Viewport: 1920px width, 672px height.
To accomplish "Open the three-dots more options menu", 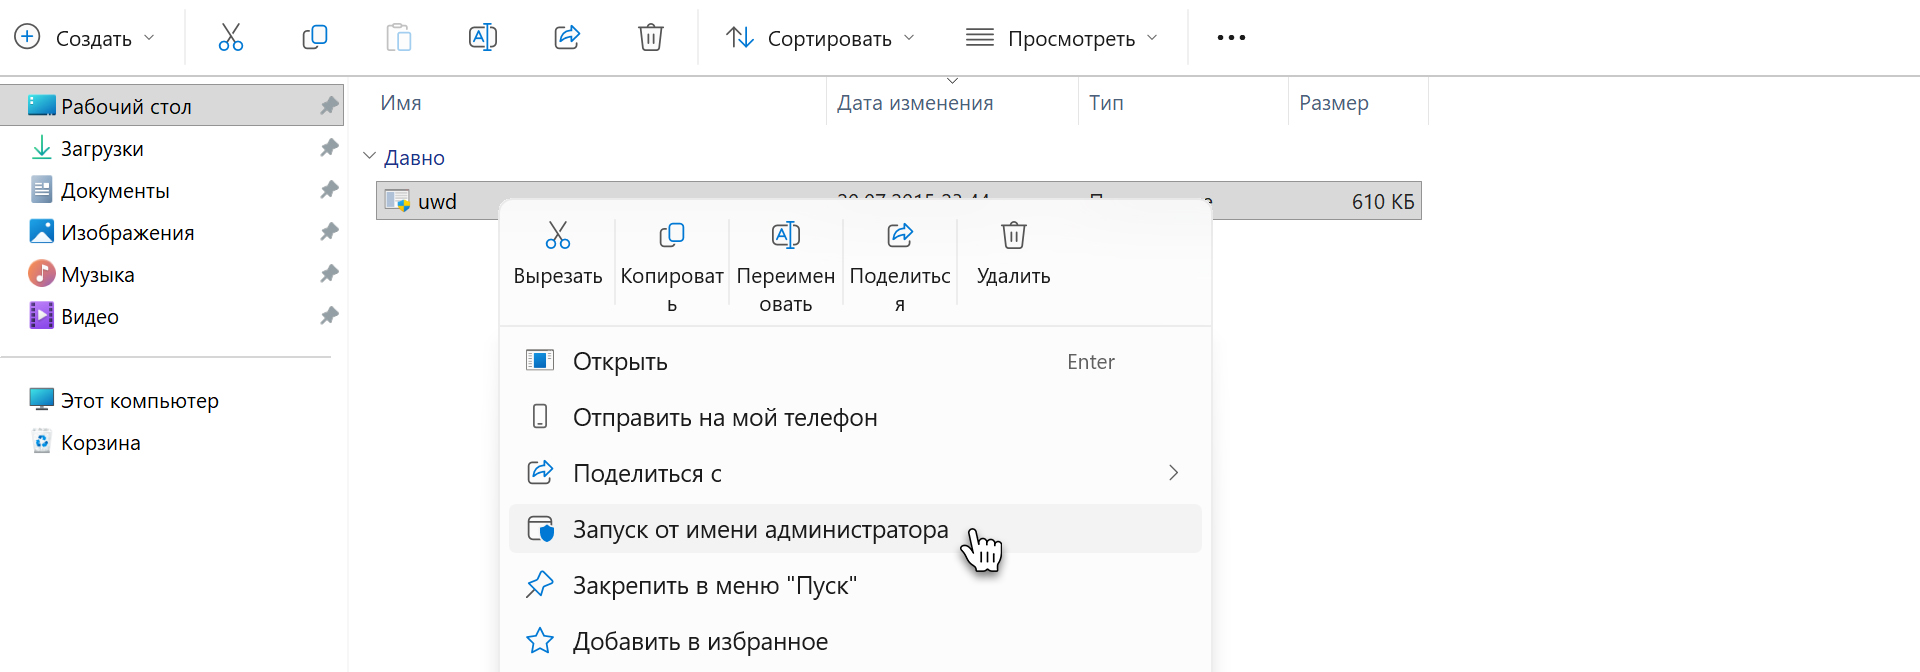I will 1231,38.
